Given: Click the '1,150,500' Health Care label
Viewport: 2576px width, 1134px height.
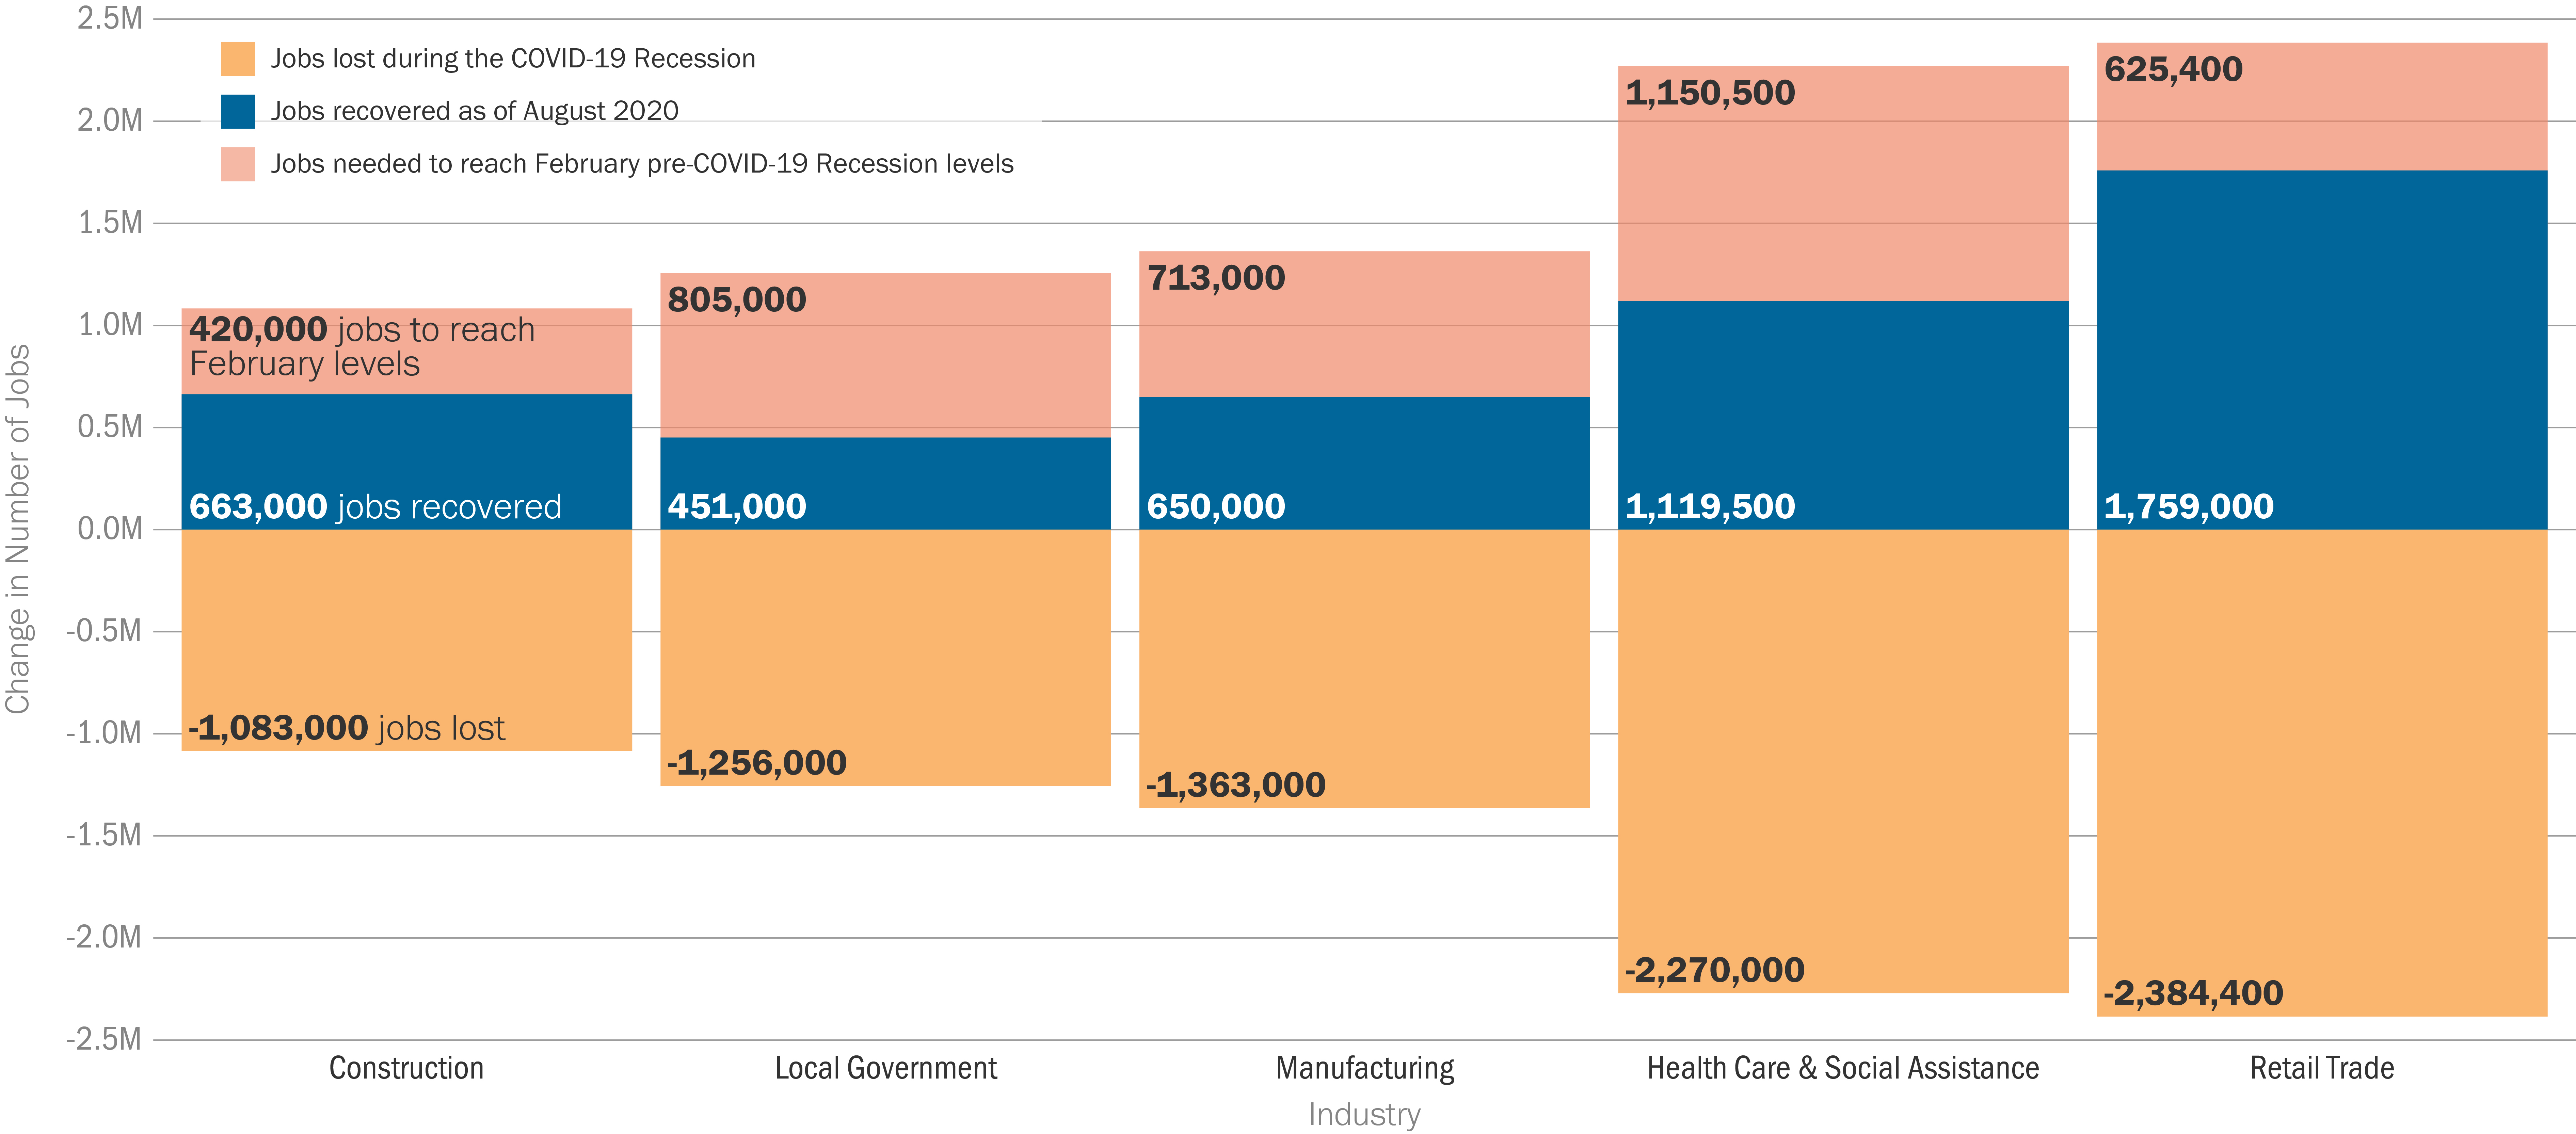Looking at the screenshot, I should (1710, 93).
